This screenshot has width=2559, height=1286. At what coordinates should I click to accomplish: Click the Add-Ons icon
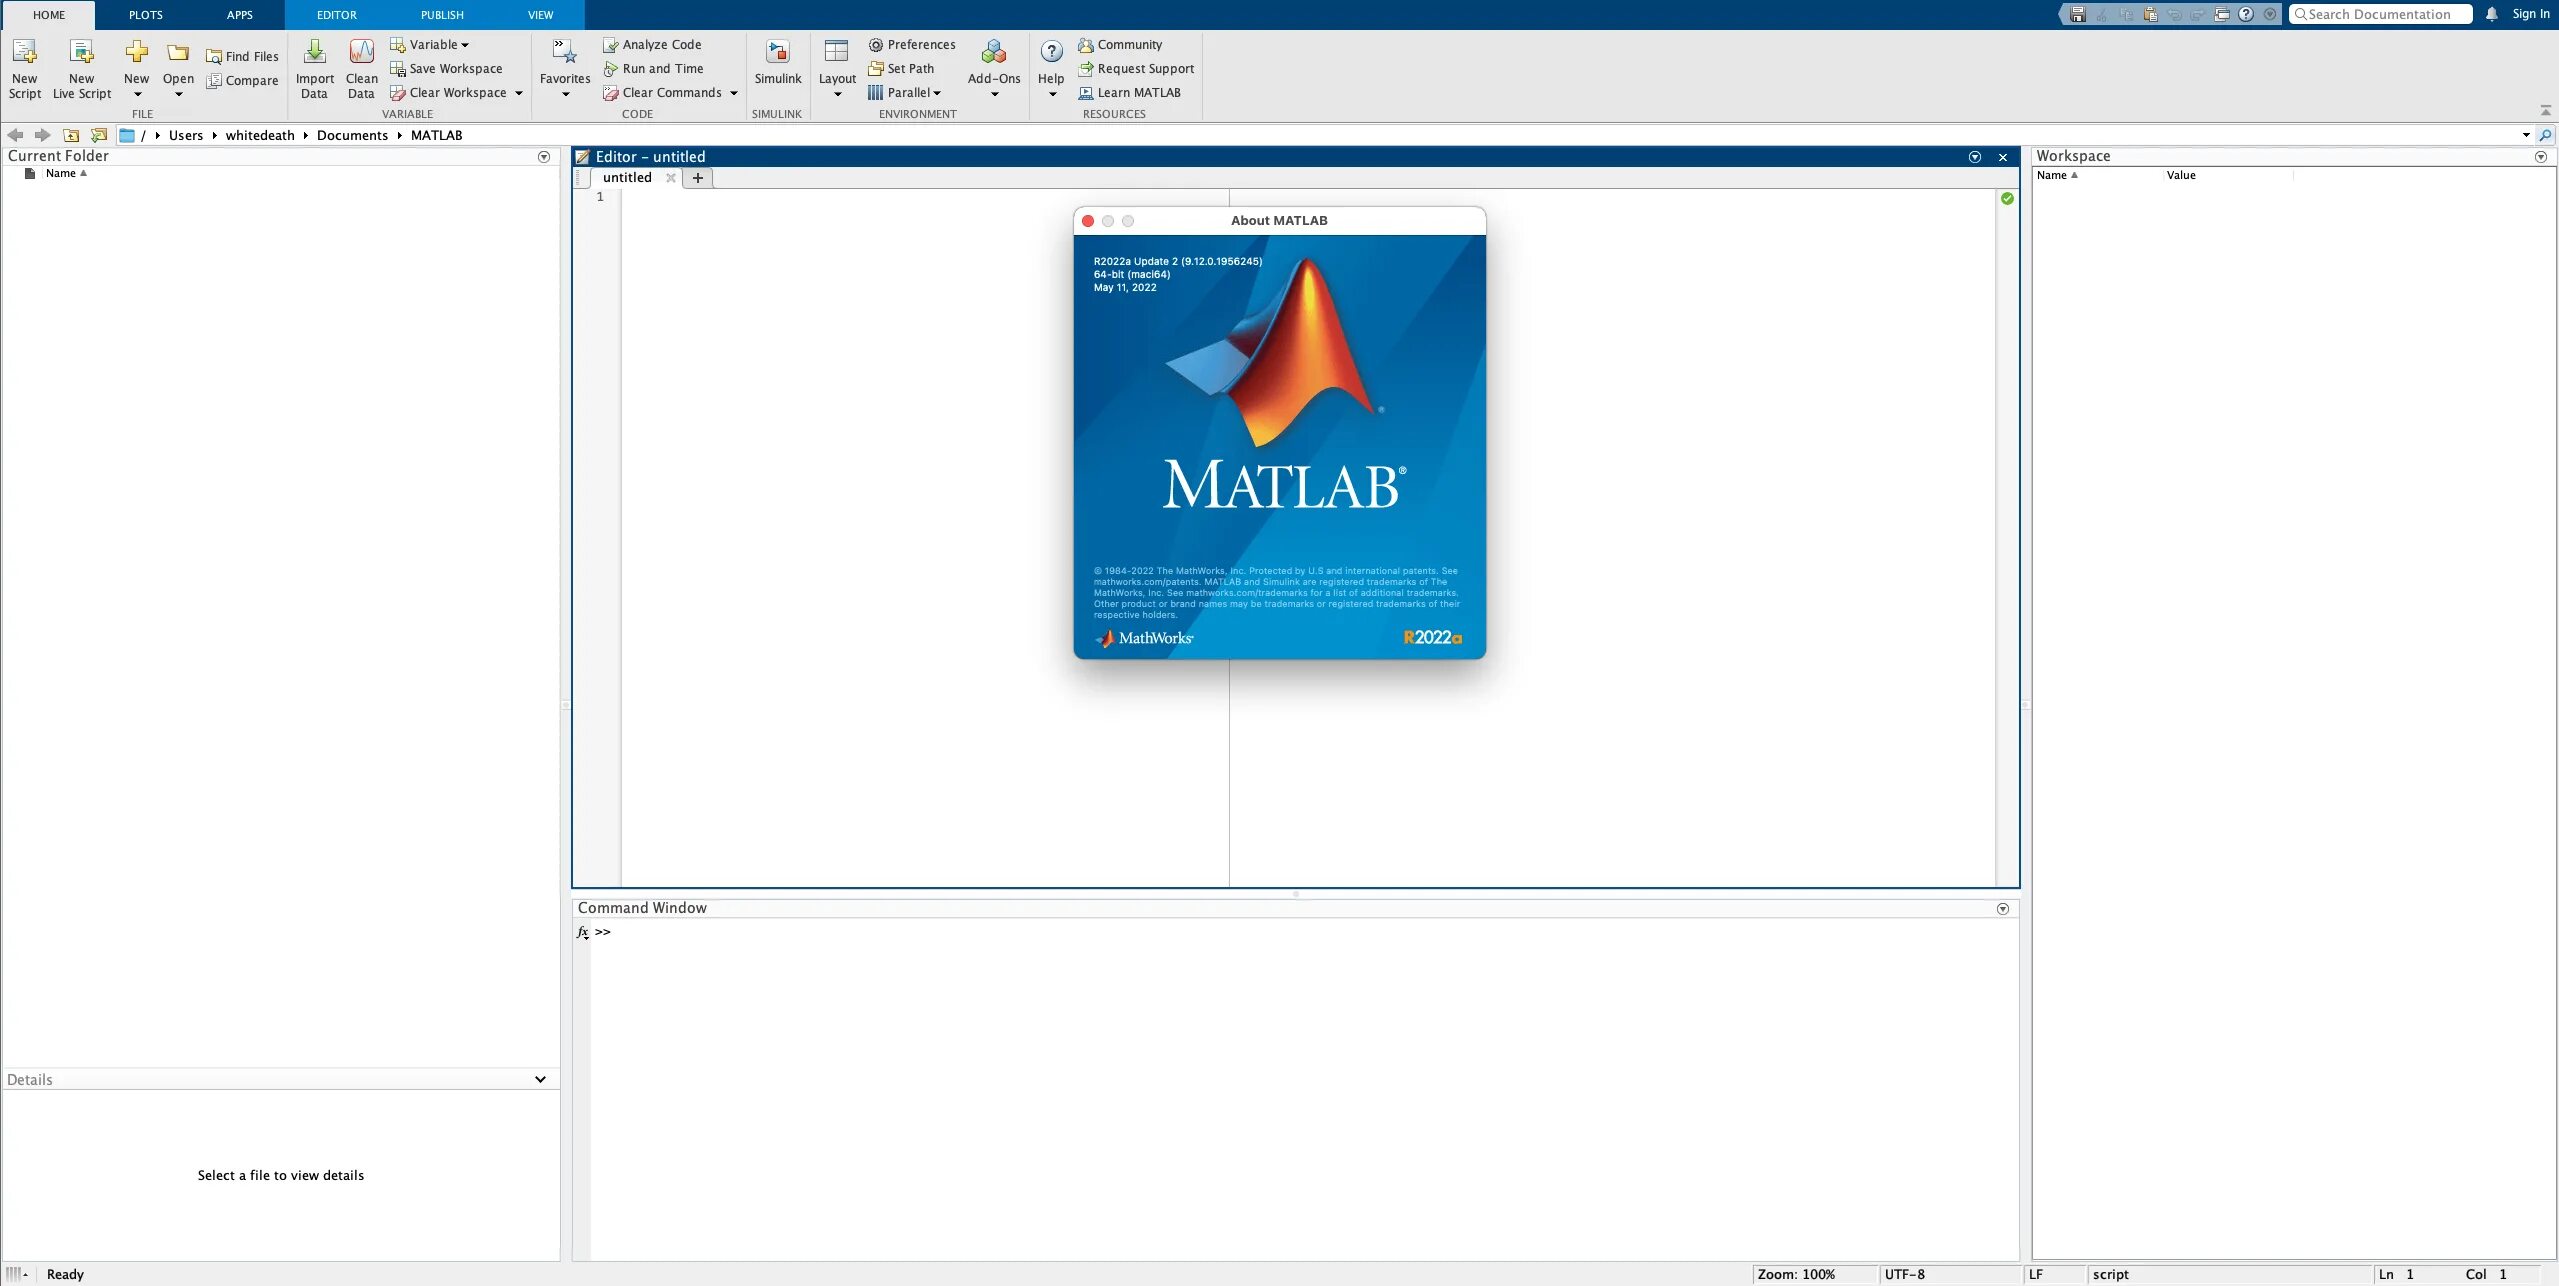coord(993,52)
